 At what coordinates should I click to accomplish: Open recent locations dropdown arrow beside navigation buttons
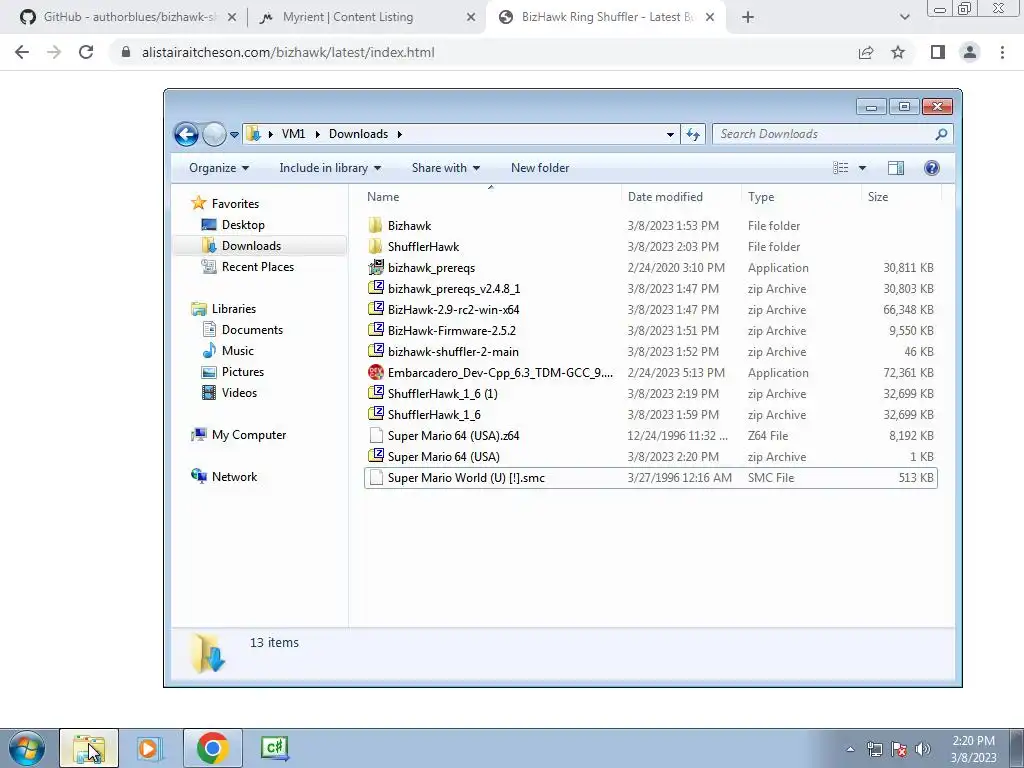pyautogui.click(x=234, y=135)
